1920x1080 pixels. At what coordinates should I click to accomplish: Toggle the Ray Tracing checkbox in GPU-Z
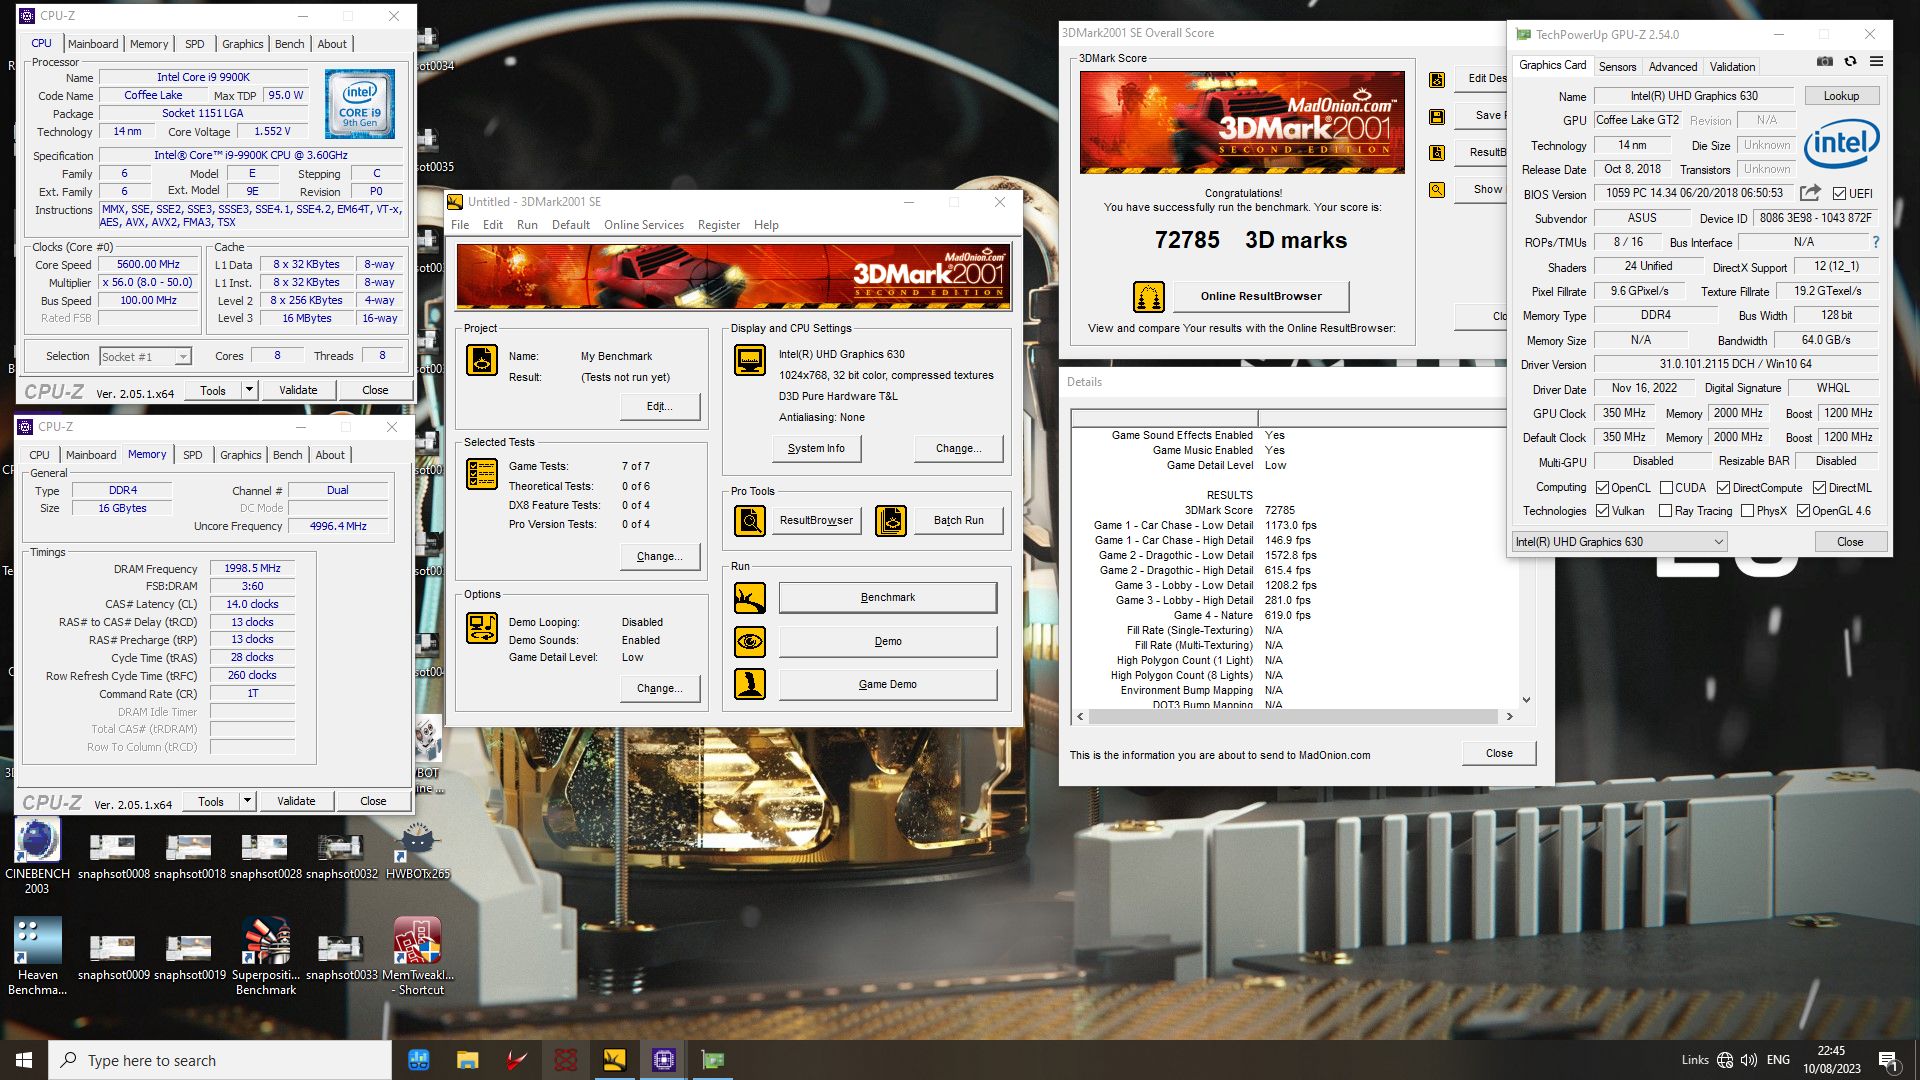click(x=1665, y=511)
